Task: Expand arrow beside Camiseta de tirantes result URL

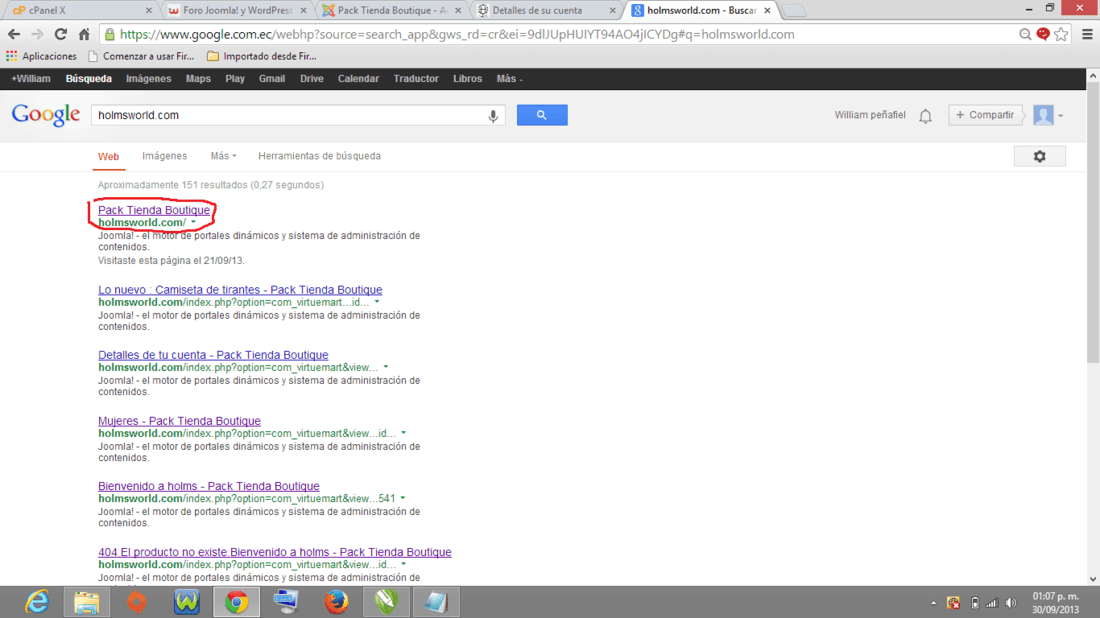Action: point(377,302)
